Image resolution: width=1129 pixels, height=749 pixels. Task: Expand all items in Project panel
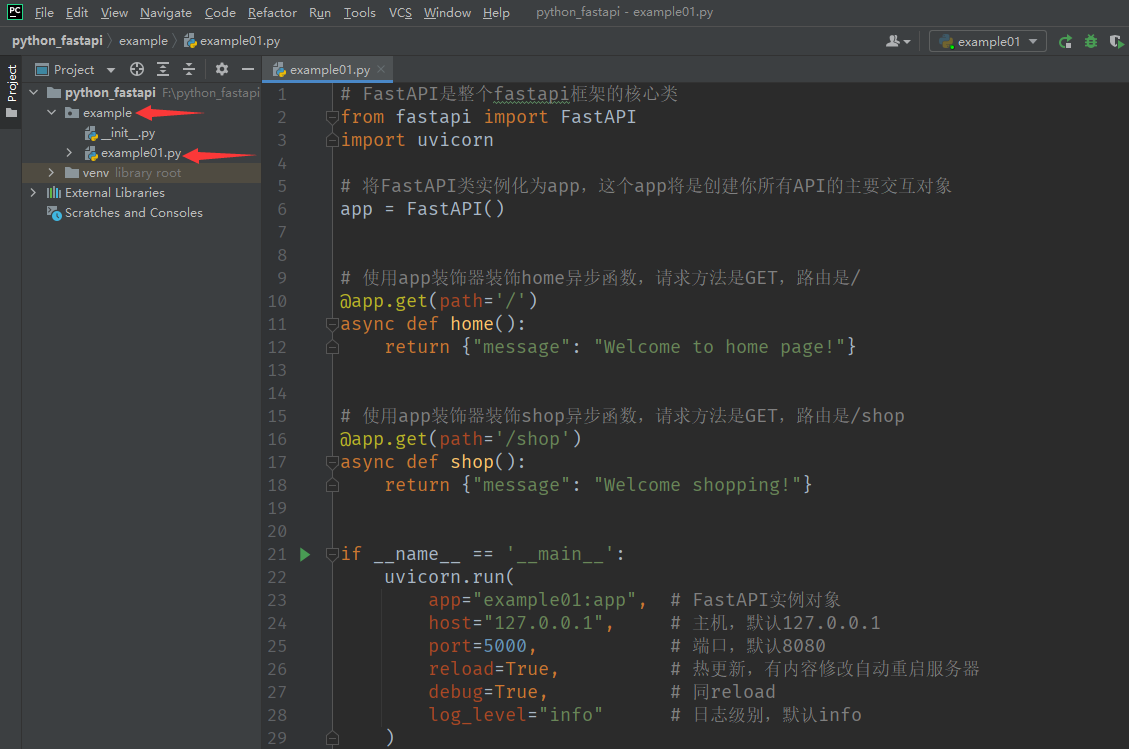coord(162,70)
